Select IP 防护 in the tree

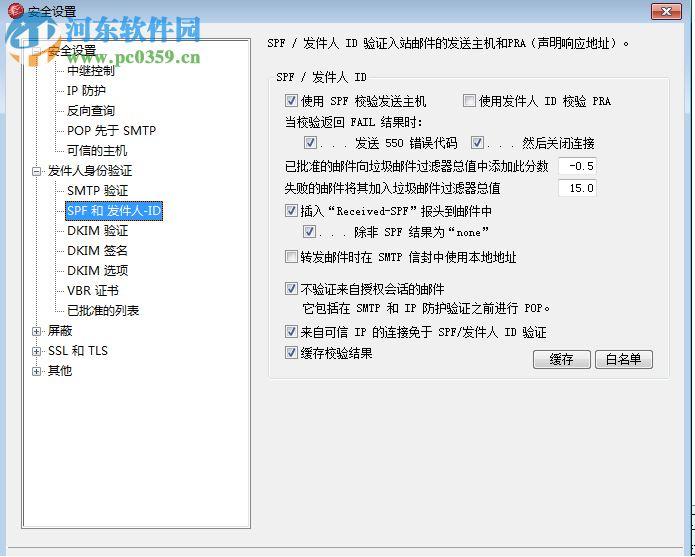86,91
